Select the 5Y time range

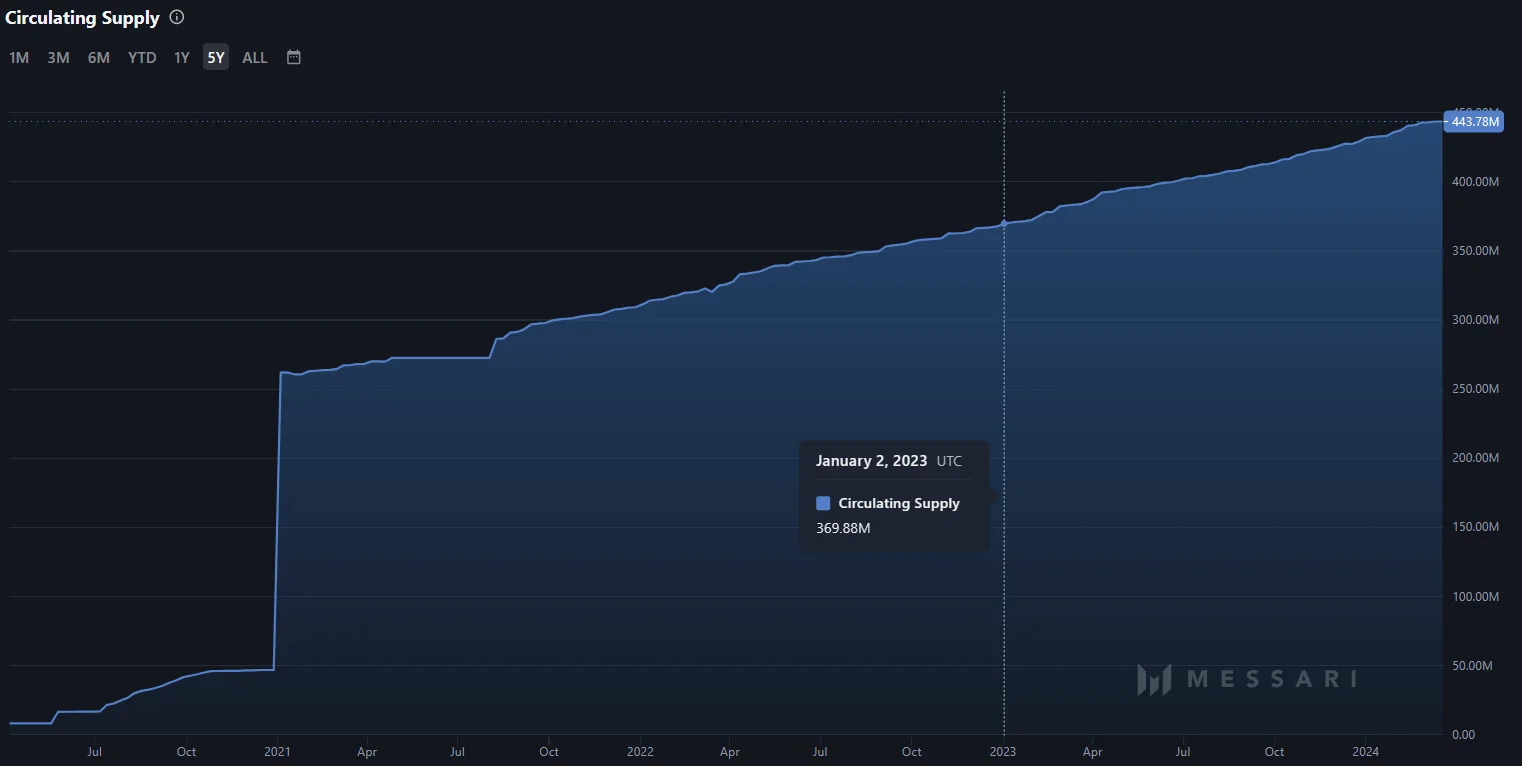click(216, 57)
